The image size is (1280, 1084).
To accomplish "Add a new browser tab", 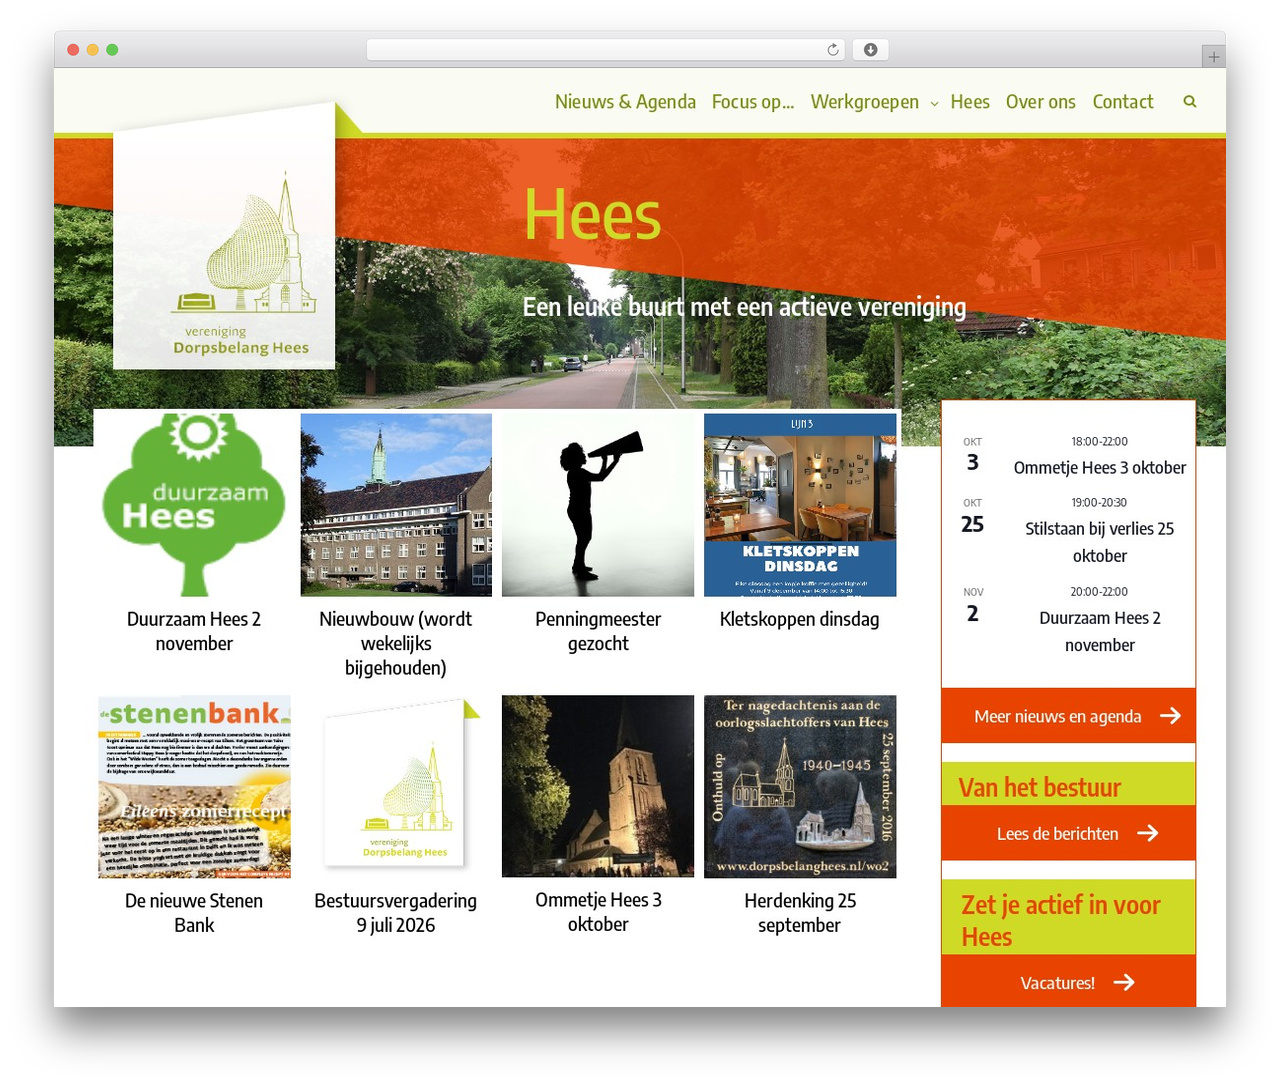I will point(1213,57).
